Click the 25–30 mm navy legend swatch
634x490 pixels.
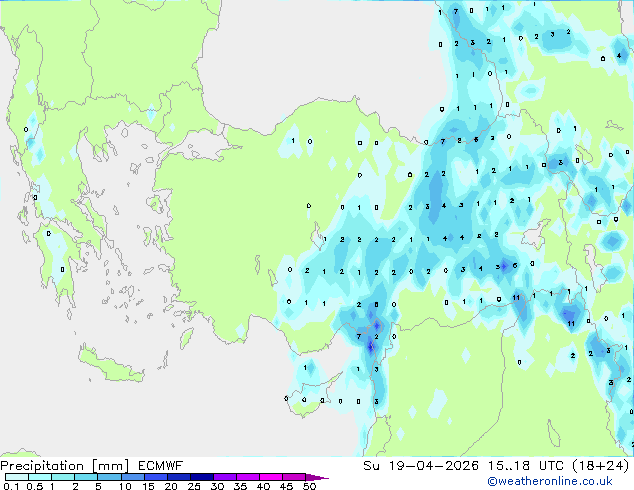tap(201, 477)
